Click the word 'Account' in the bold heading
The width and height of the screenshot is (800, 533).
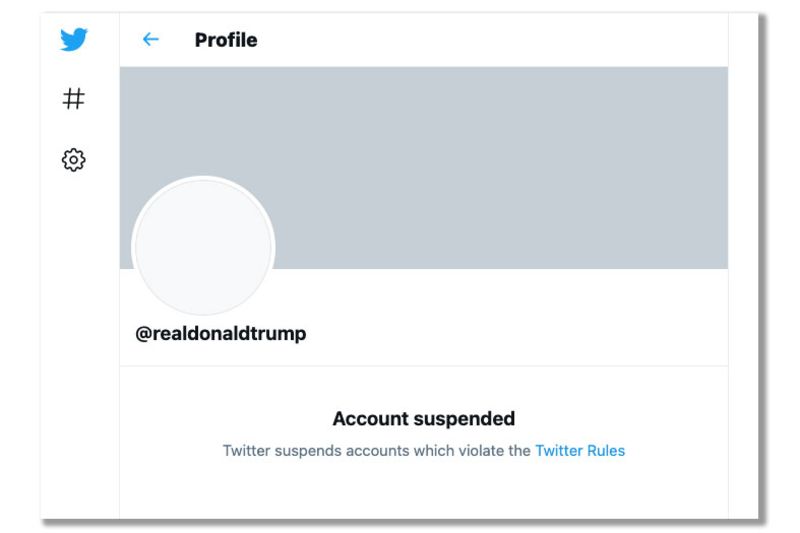pos(368,419)
